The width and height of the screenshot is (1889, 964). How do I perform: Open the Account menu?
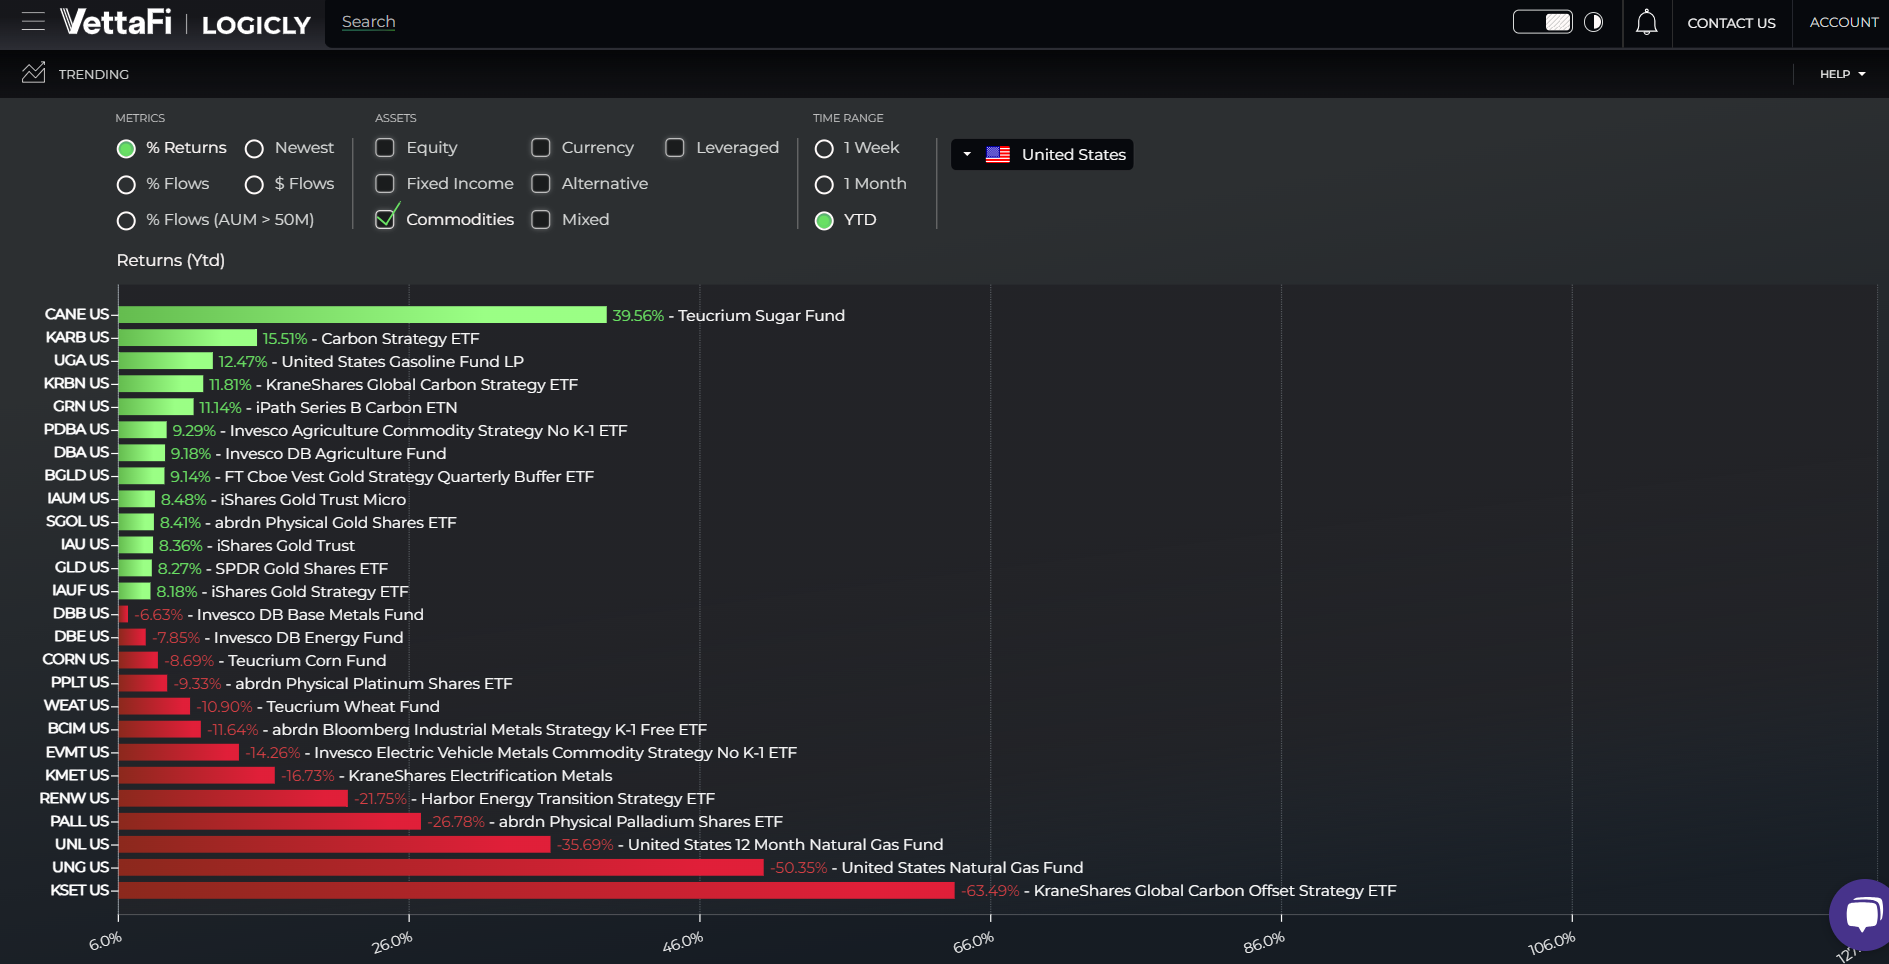1844,22
